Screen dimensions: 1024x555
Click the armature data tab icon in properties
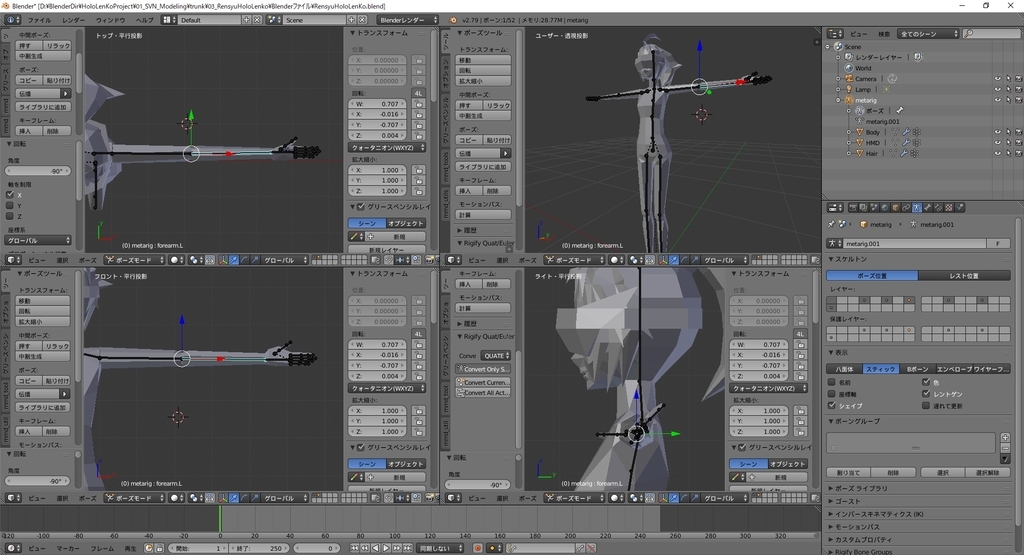tap(917, 208)
